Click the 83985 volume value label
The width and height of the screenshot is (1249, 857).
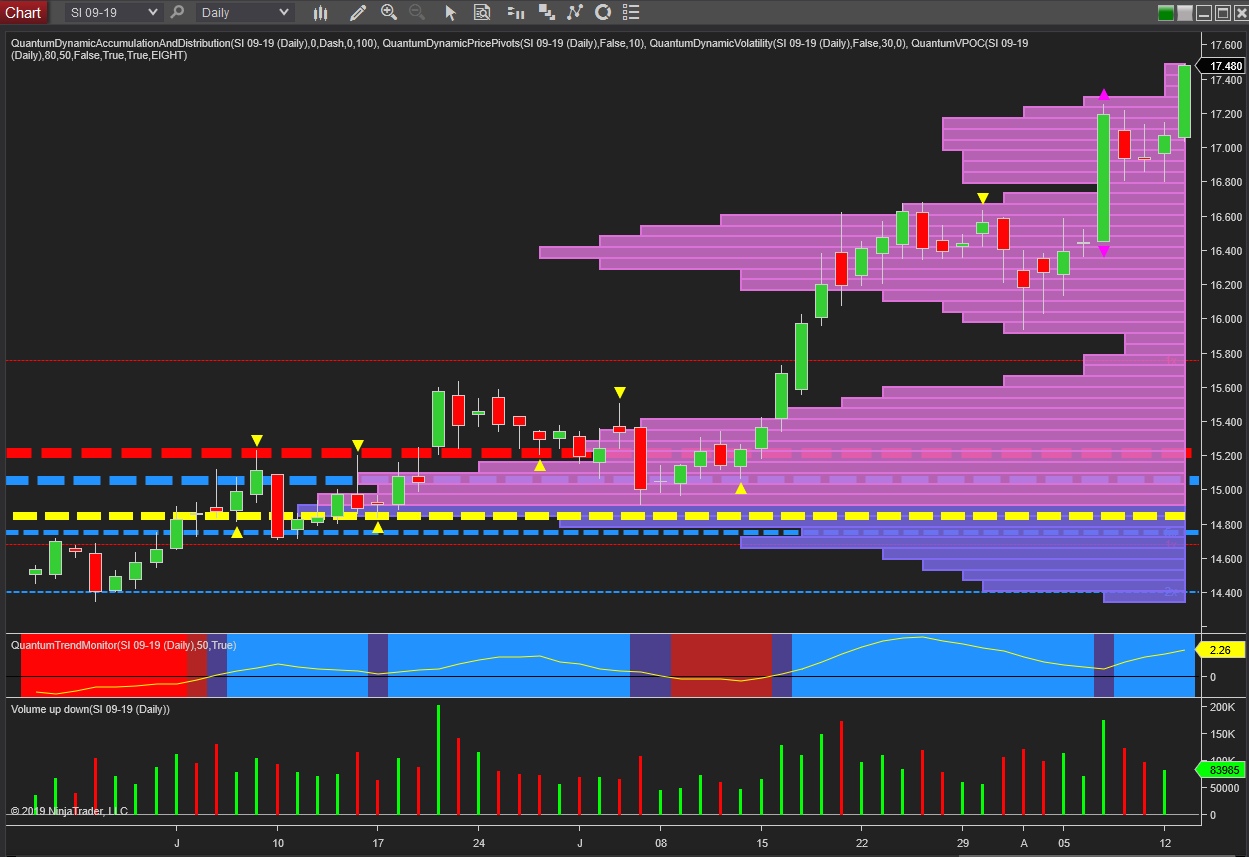click(x=1220, y=770)
